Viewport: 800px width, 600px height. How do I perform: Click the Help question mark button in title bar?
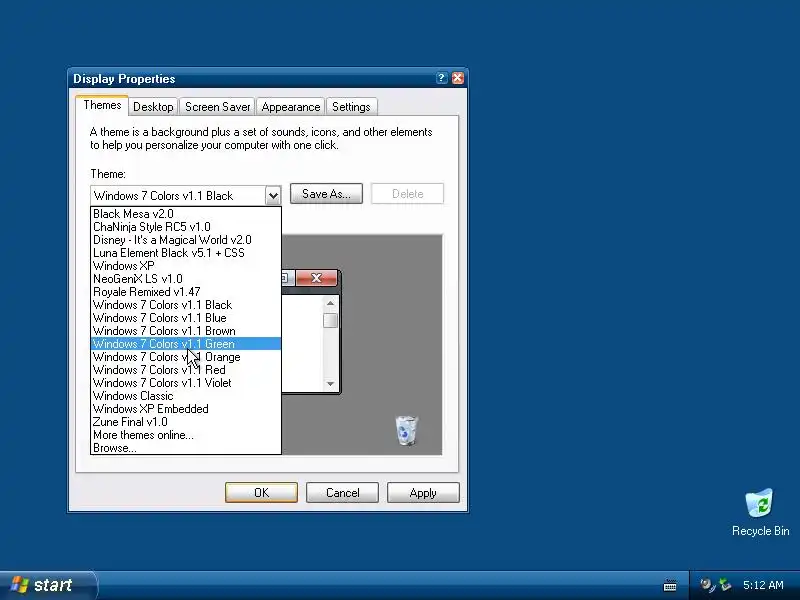click(441, 78)
